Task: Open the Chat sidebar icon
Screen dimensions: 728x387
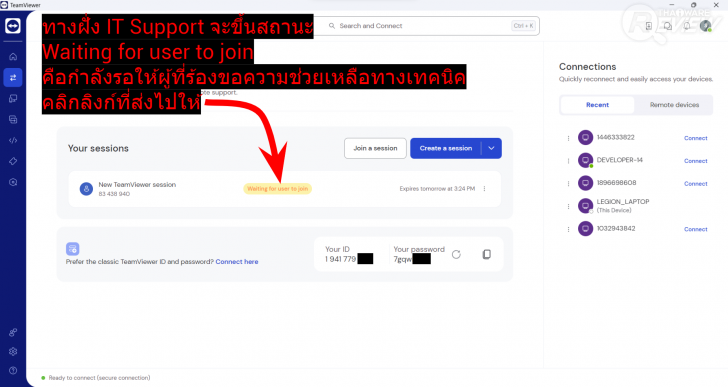Action: [13, 119]
